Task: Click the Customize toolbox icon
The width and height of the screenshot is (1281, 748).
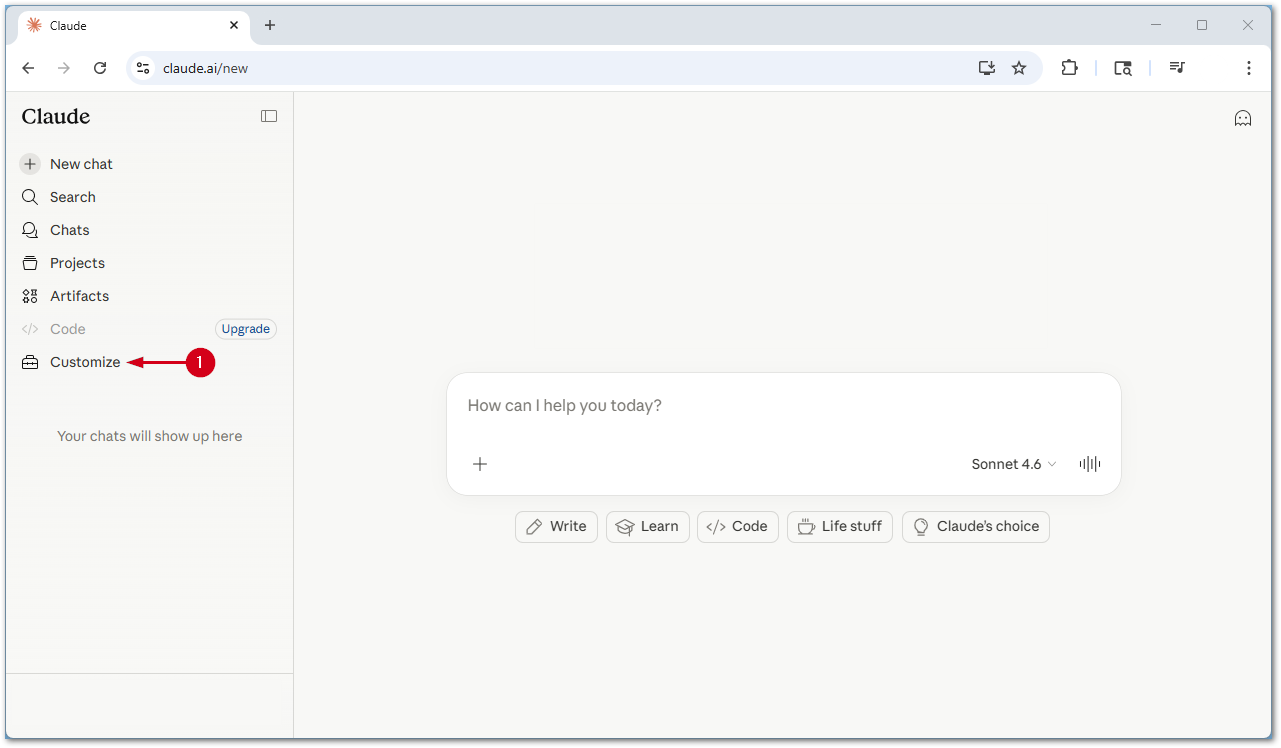Action: (x=30, y=362)
